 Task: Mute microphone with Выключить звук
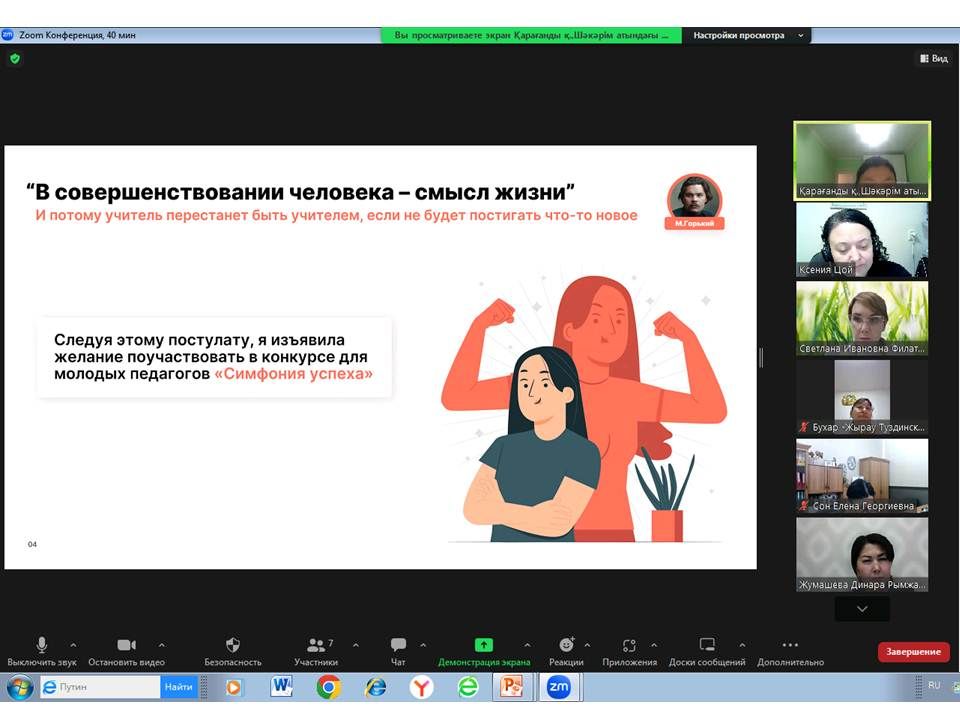click(x=41, y=646)
